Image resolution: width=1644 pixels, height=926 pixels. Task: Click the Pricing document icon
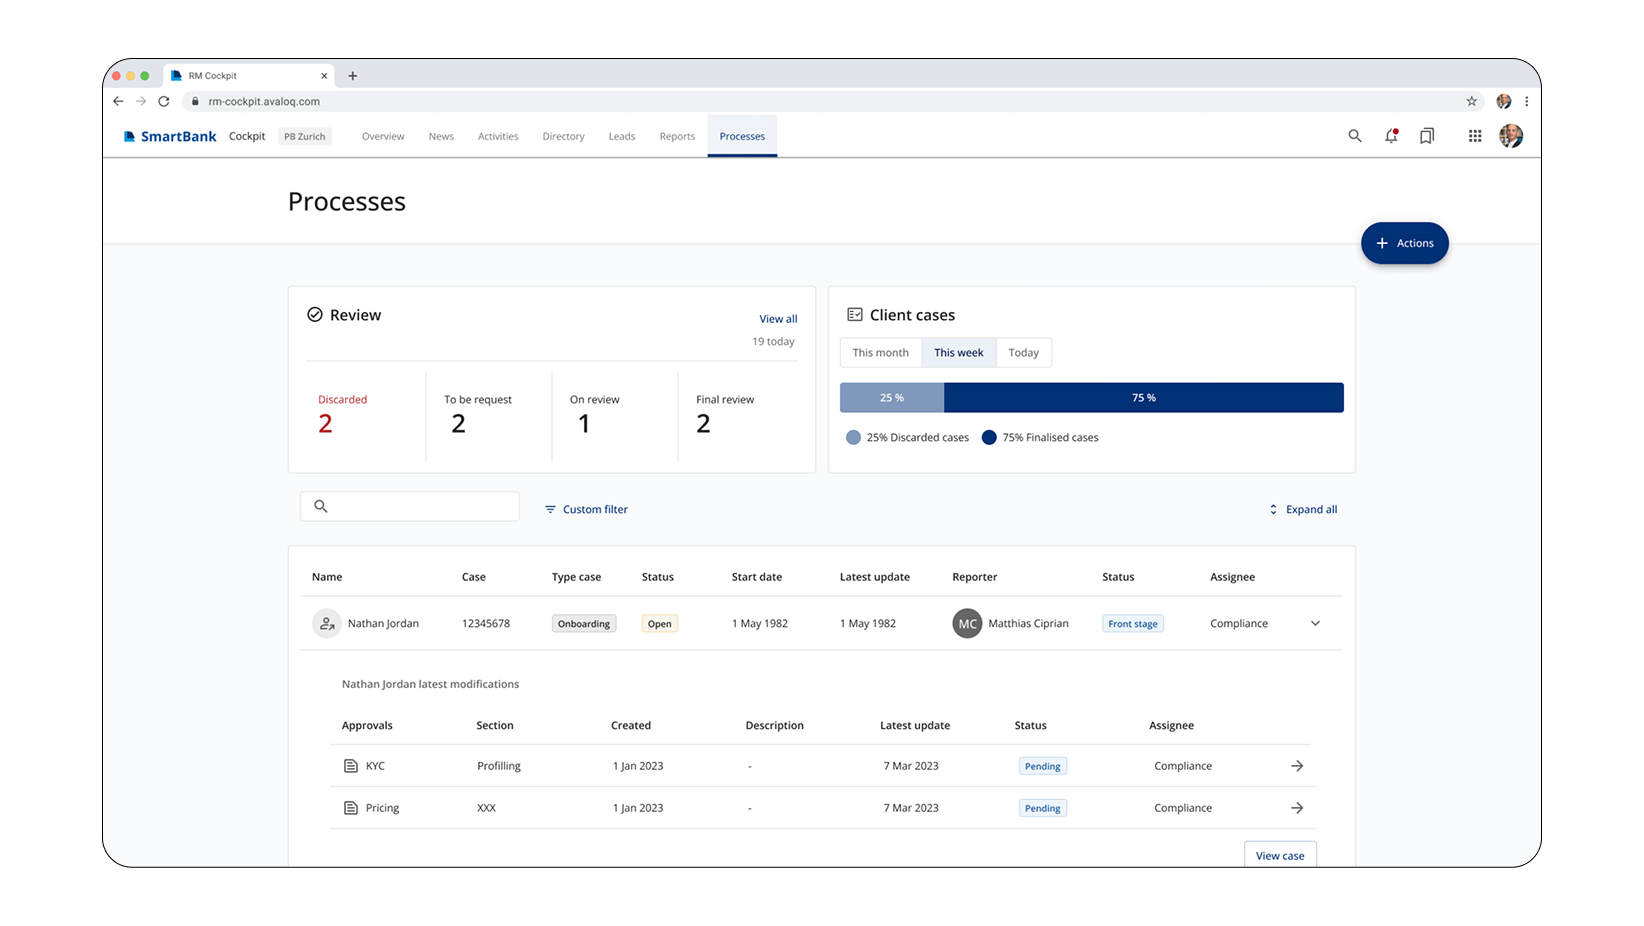[351, 808]
